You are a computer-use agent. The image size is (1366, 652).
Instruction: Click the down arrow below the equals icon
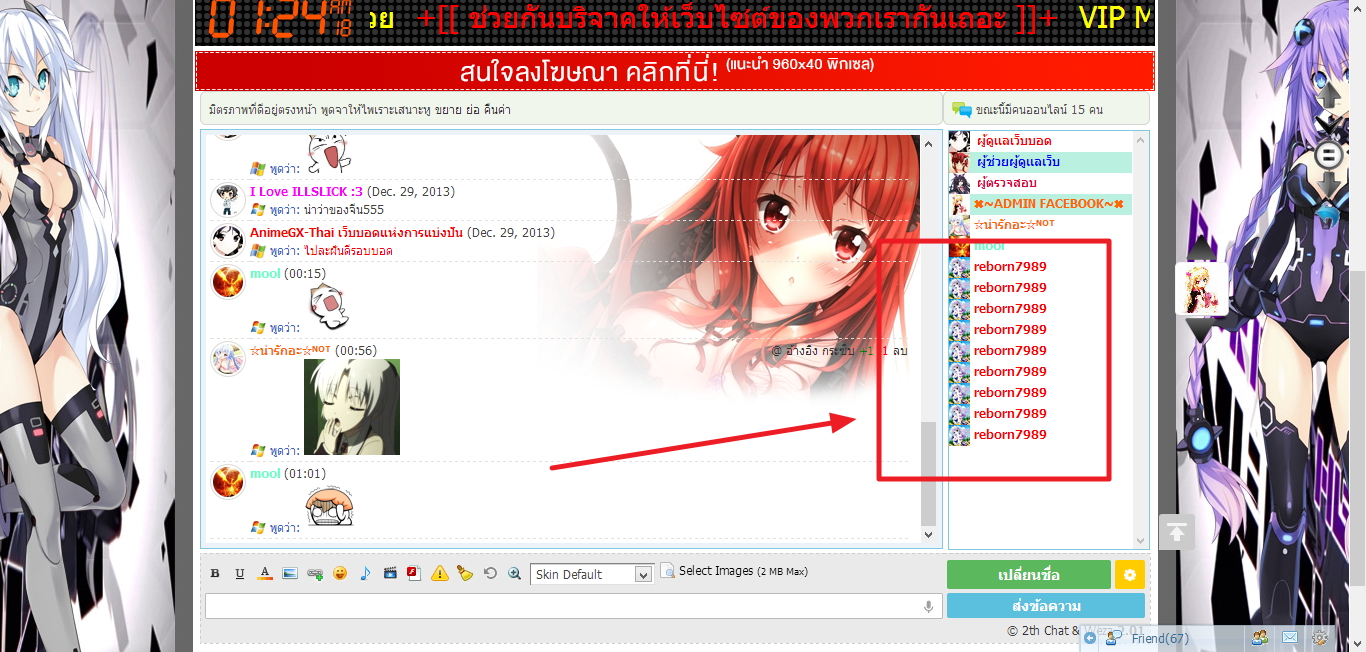pos(1329,186)
